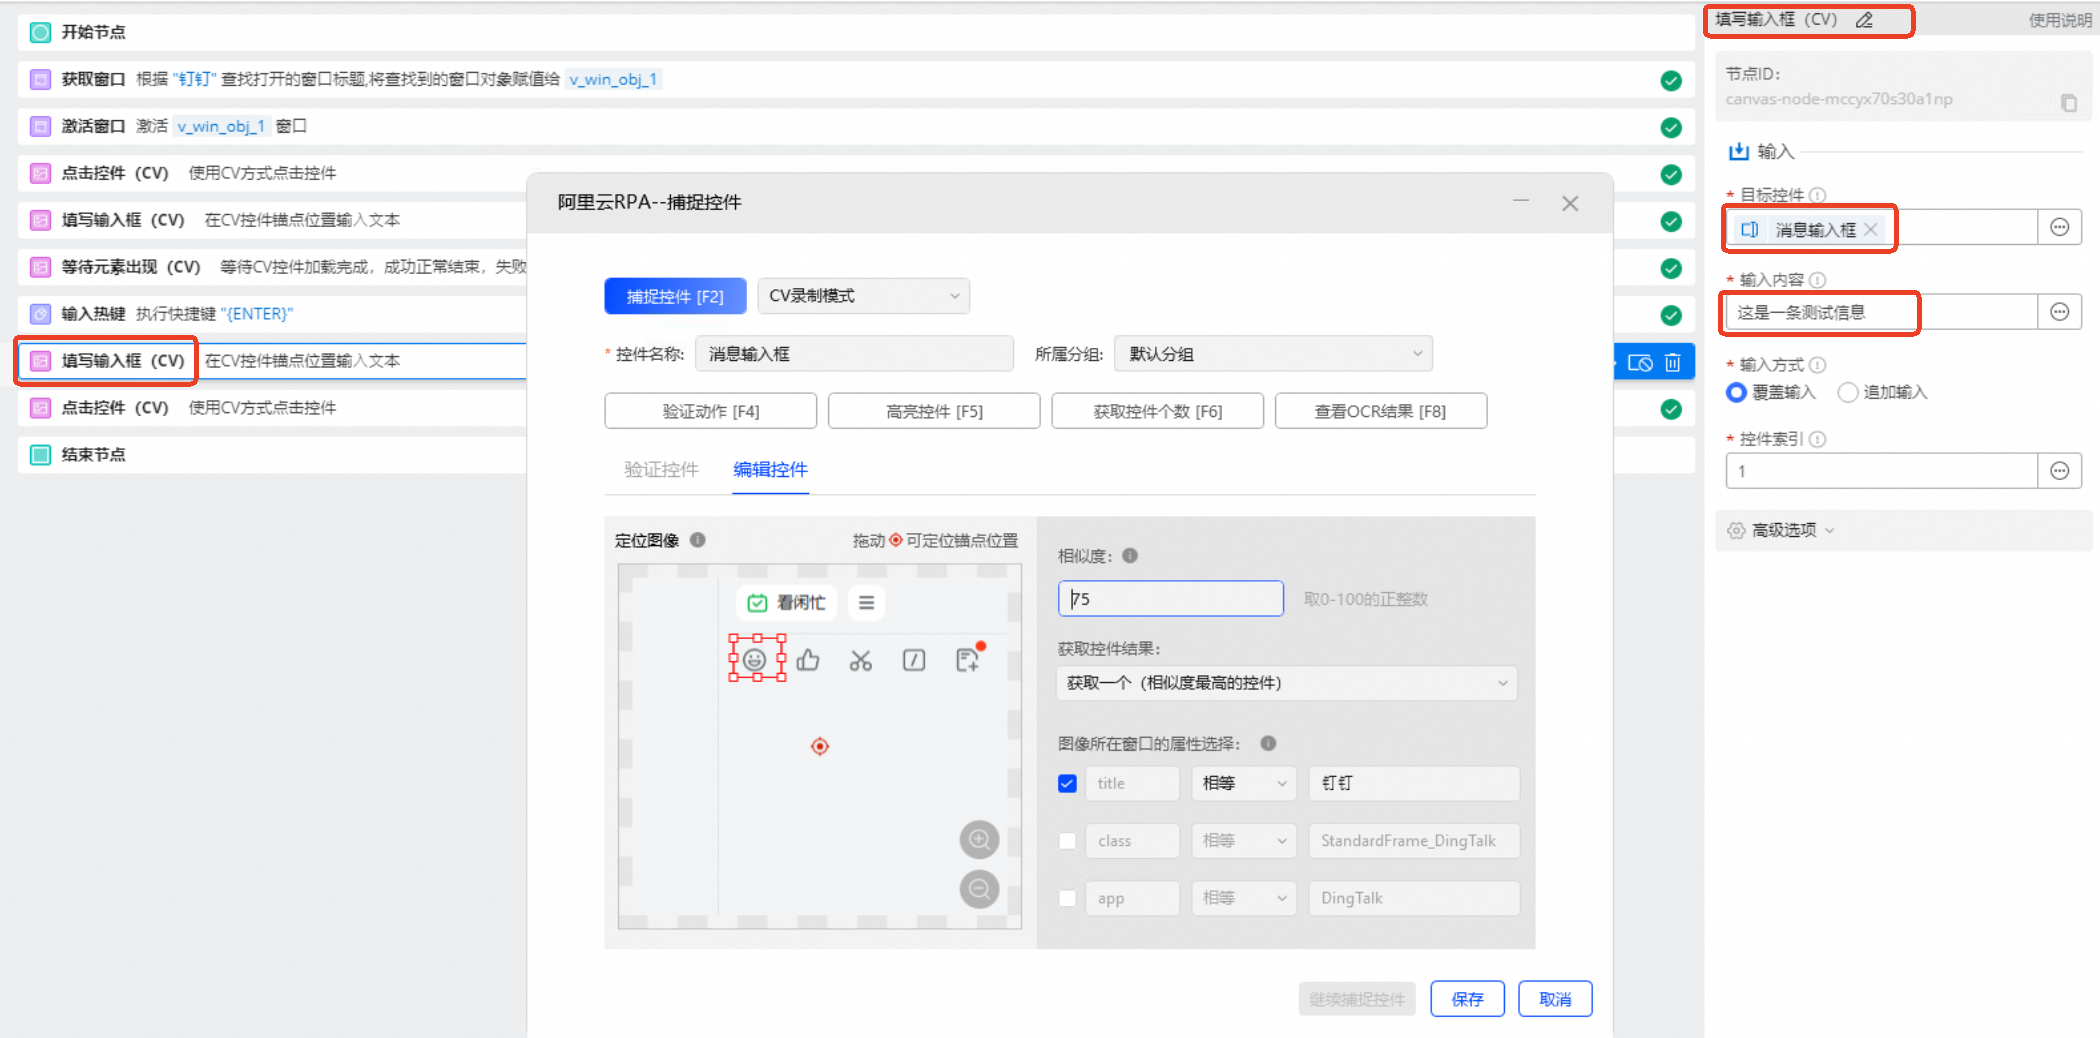The image size is (2100, 1038).
Task: Uncheck the title attribute checkbox
Action: point(1067,783)
